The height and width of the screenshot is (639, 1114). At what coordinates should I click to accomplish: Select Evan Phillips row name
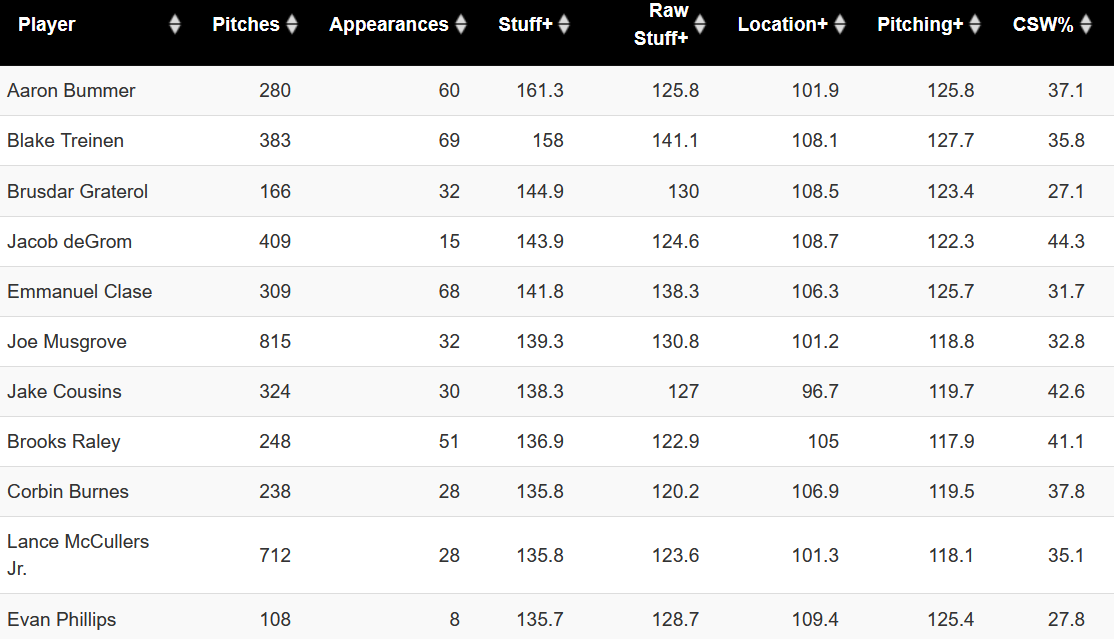(x=61, y=619)
